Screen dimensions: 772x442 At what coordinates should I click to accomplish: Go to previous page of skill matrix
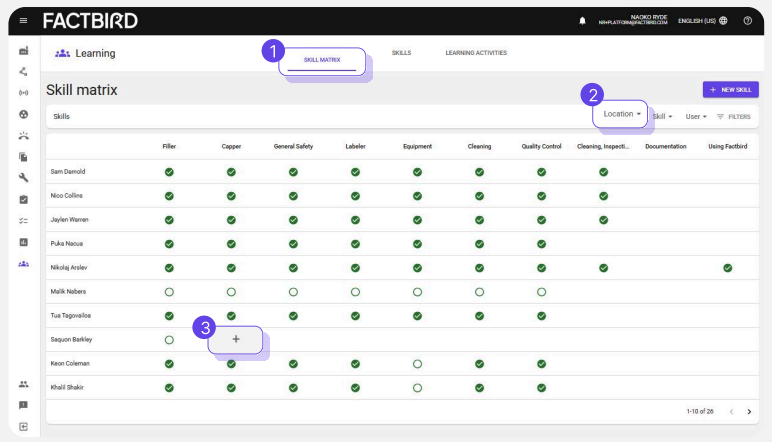tap(732, 411)
